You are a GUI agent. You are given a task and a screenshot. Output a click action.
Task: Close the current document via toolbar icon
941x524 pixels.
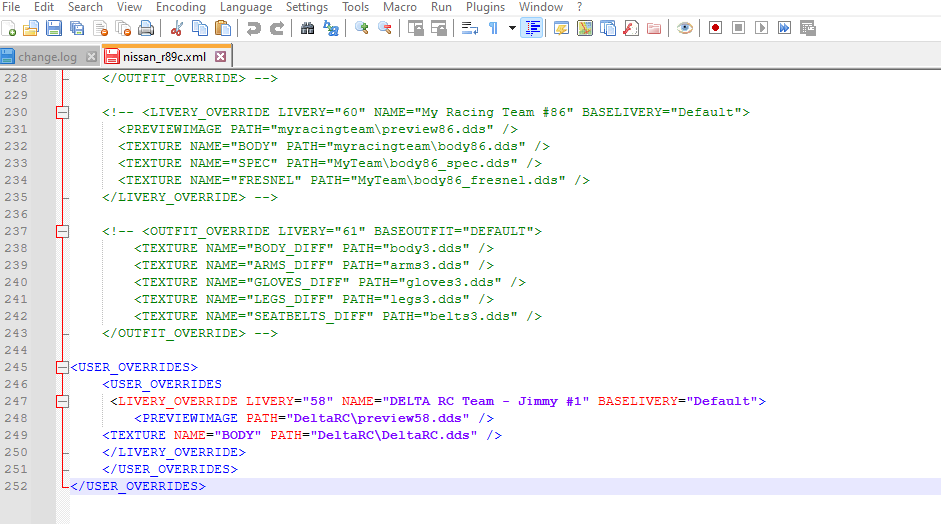100,28
